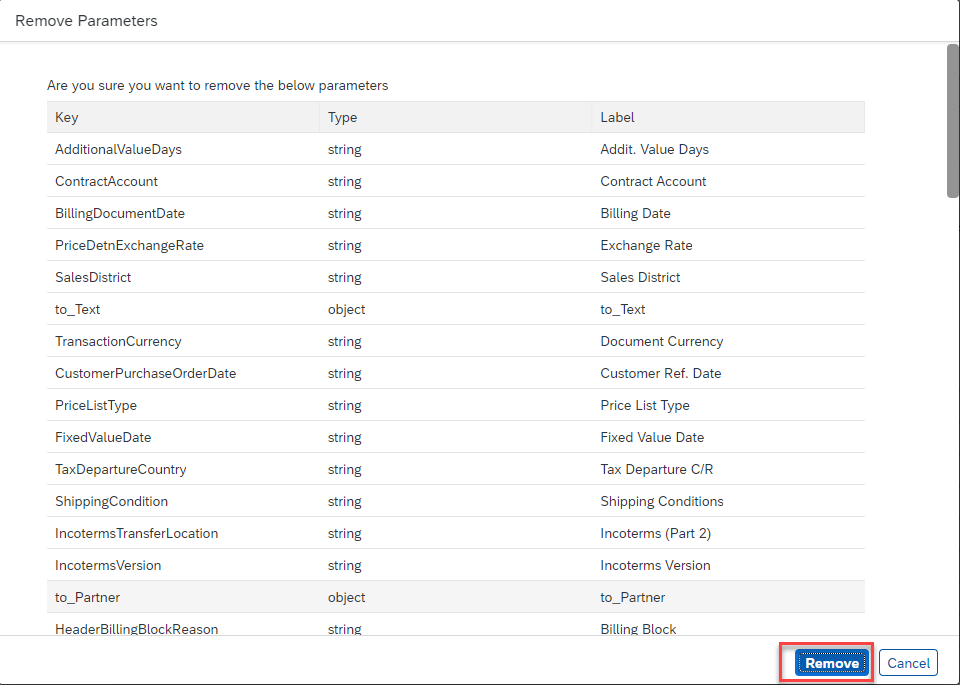This screenshot has height=685, width=960.
Task: Click the Remove button
Action: point(831,663)
